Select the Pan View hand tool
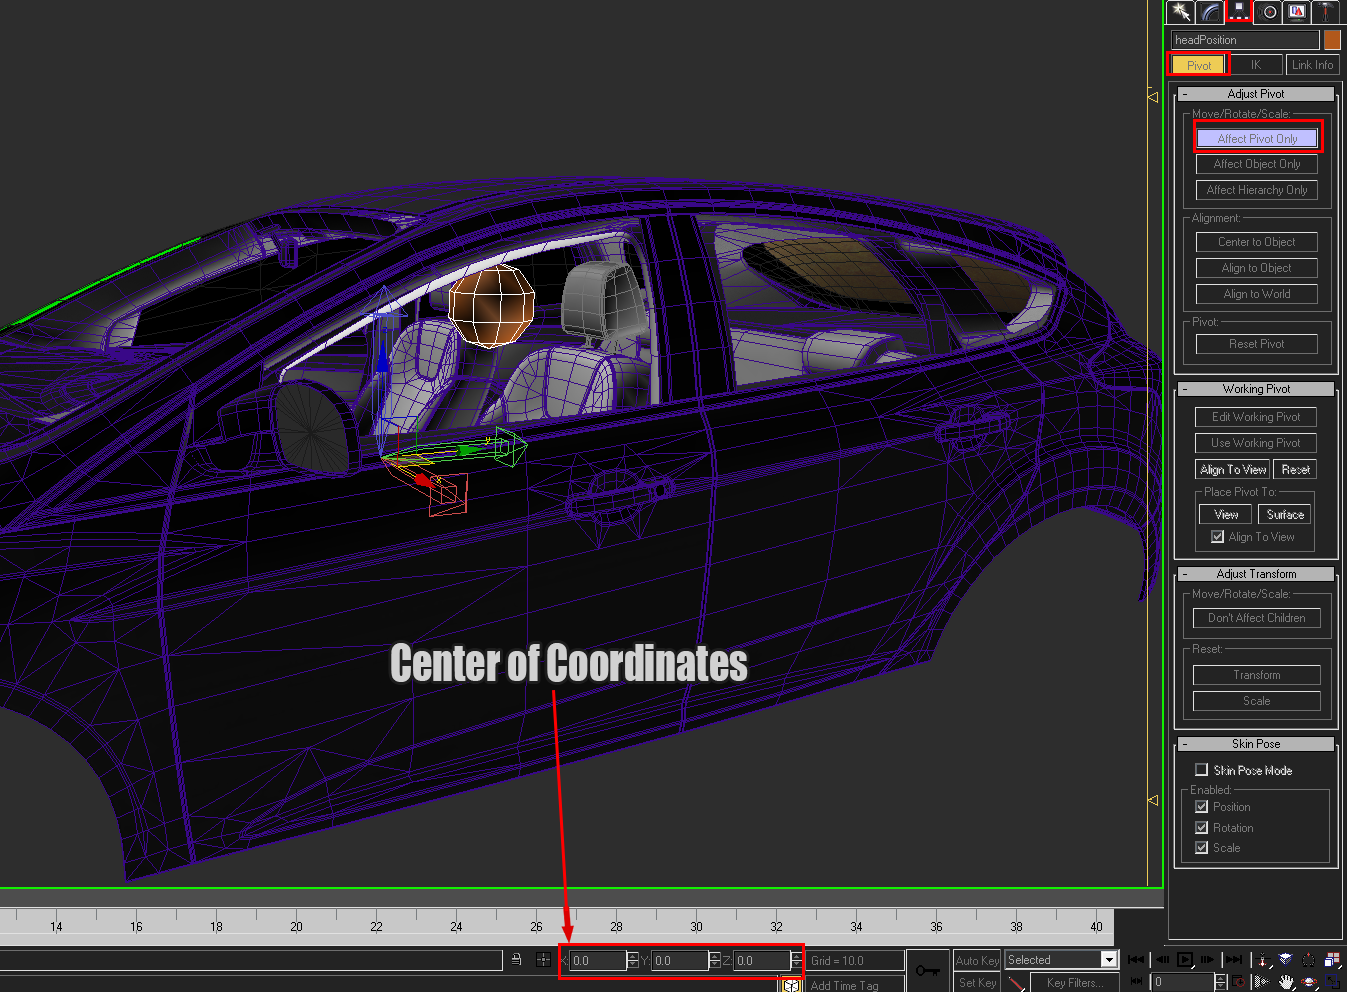 click(1286, 982)
